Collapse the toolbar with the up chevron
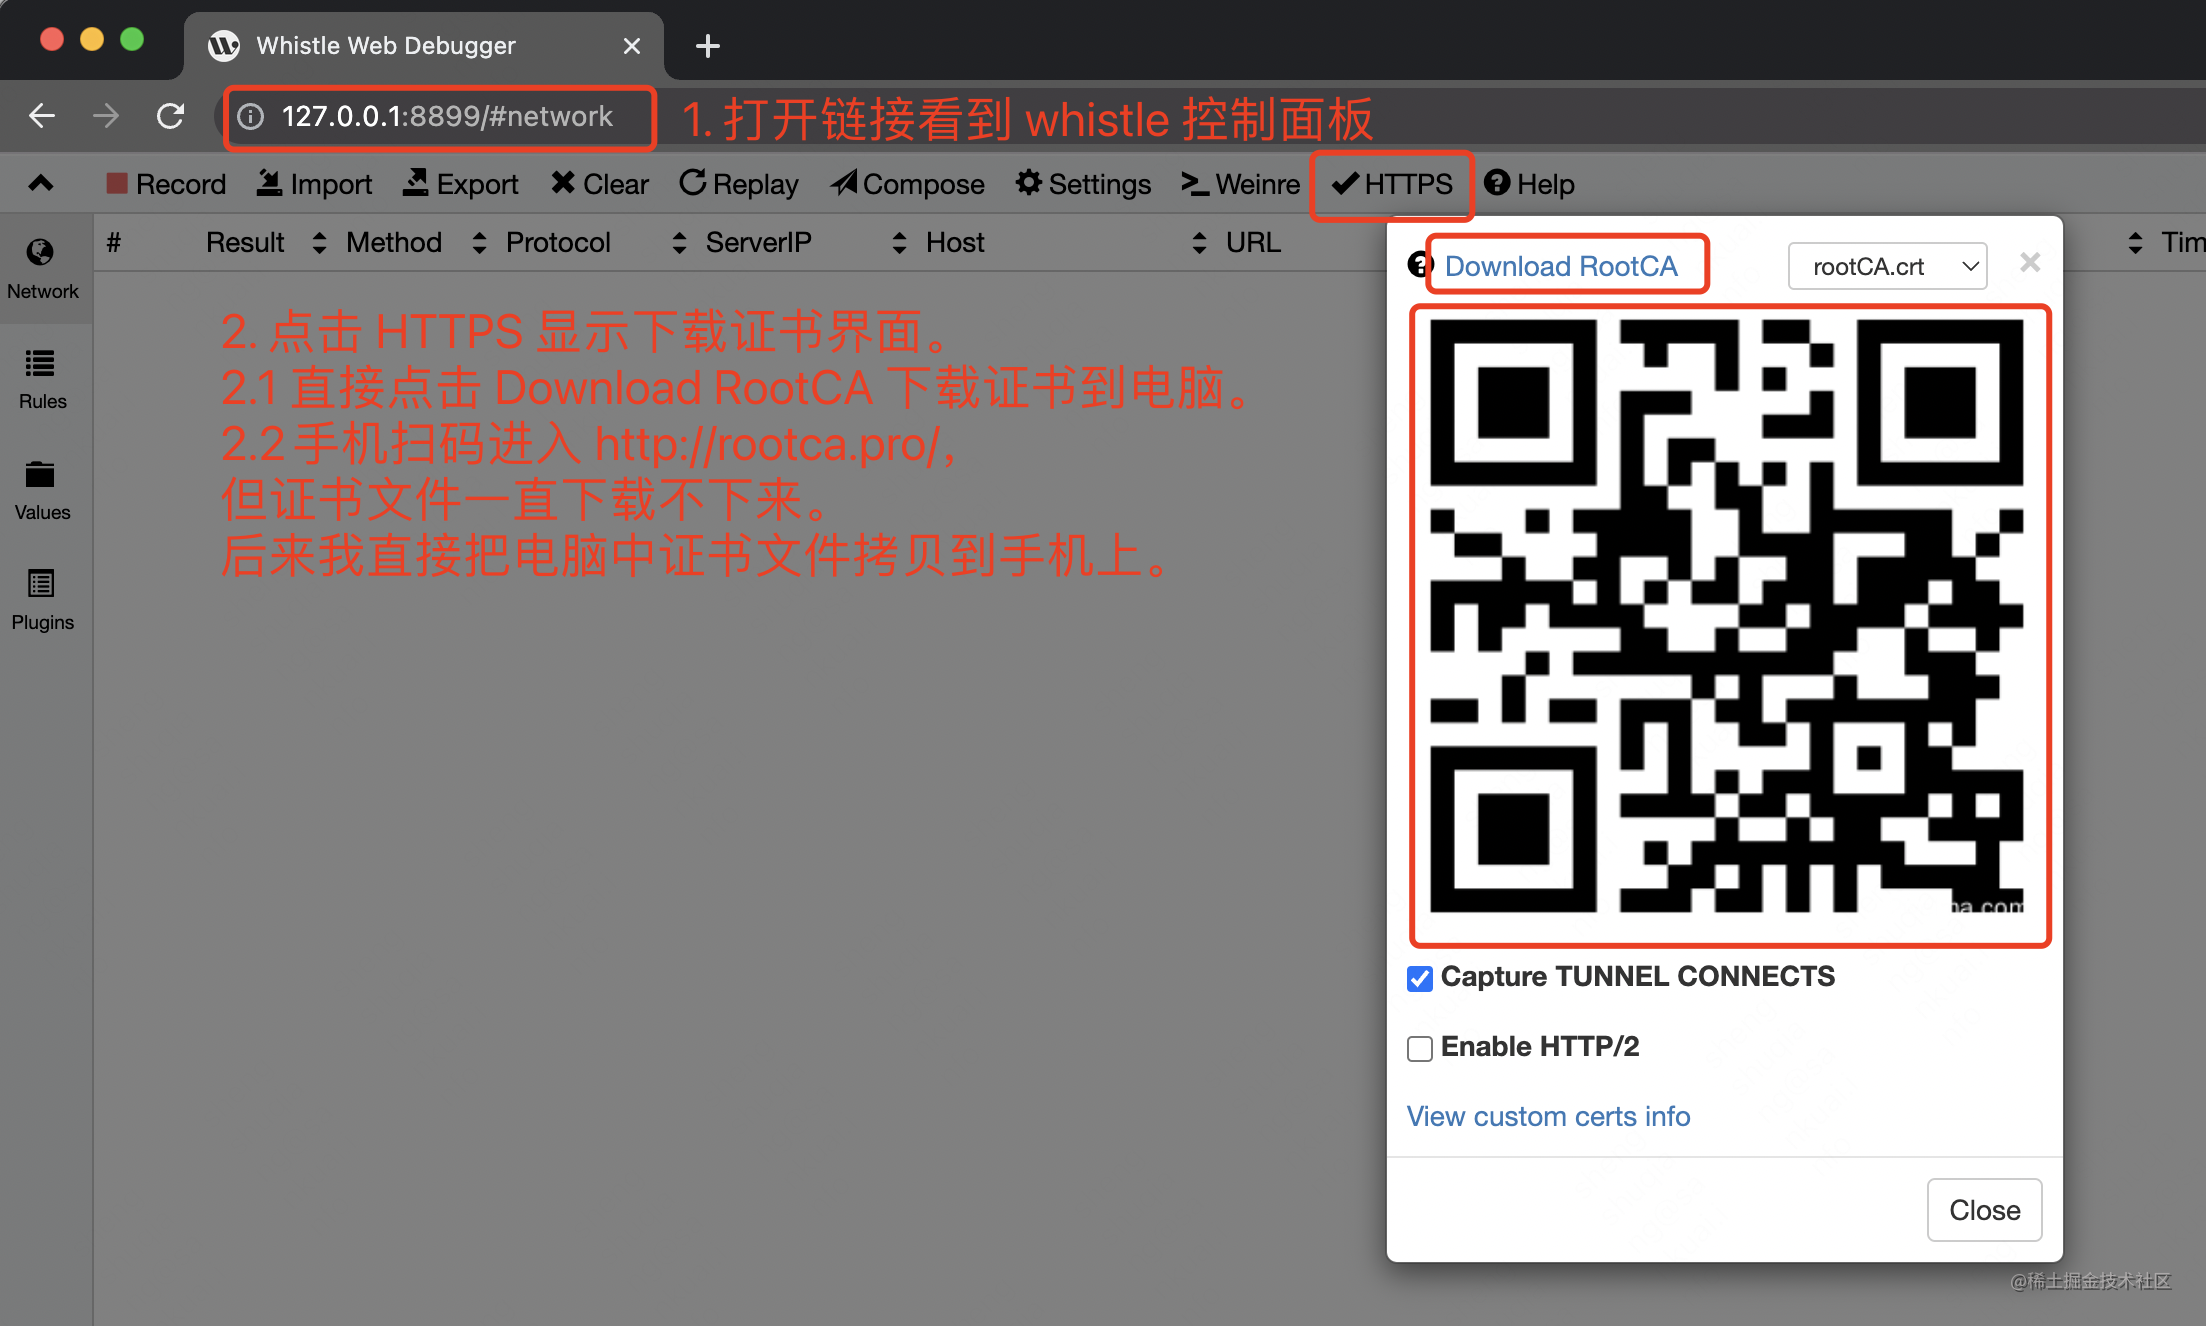2206x1326 pixels. [41, 183]
